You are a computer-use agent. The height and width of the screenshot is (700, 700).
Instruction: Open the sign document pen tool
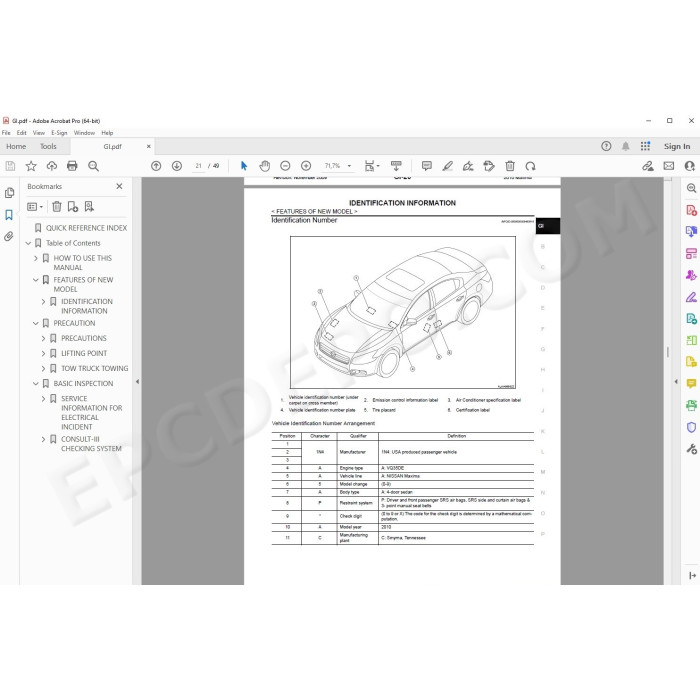click(x=468, y=166)
